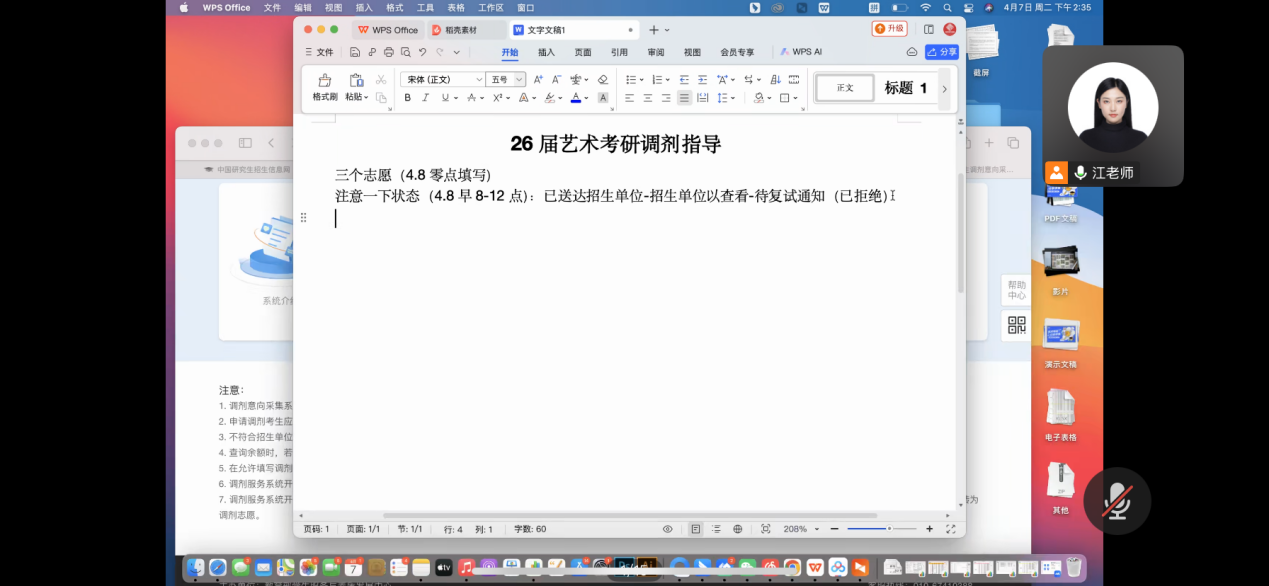Expand the zoom percentage 208% dropdown
Image resolution: width=1269 pixels, height=586 pixels.
(817, 529)
